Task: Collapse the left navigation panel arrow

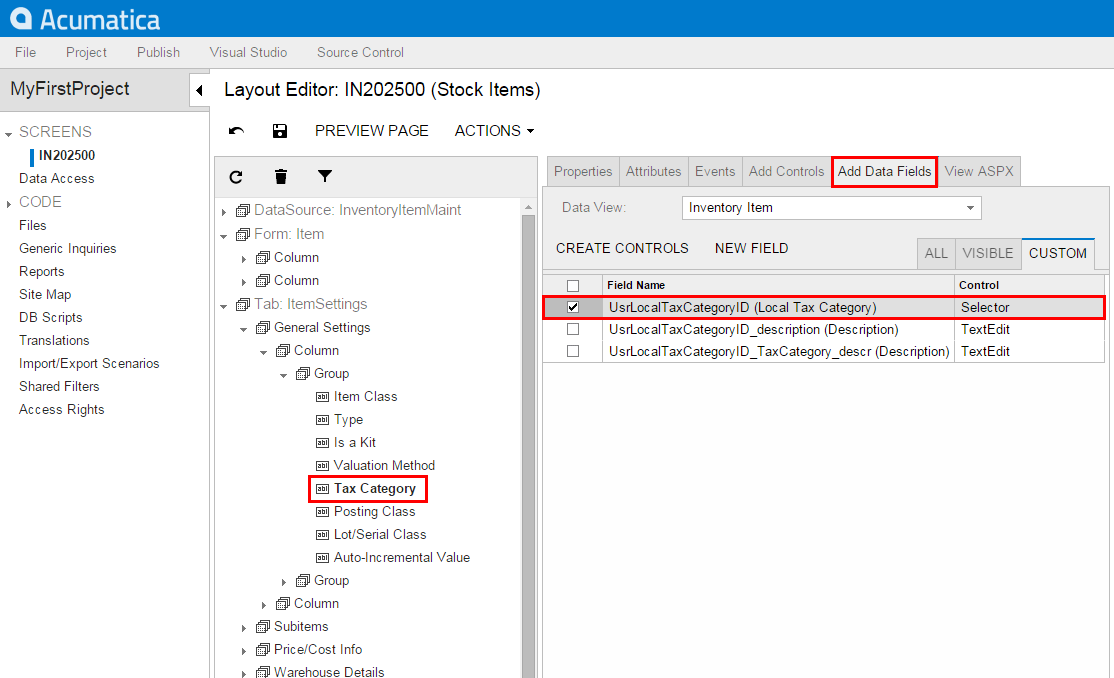Action: tap(199, 91)
